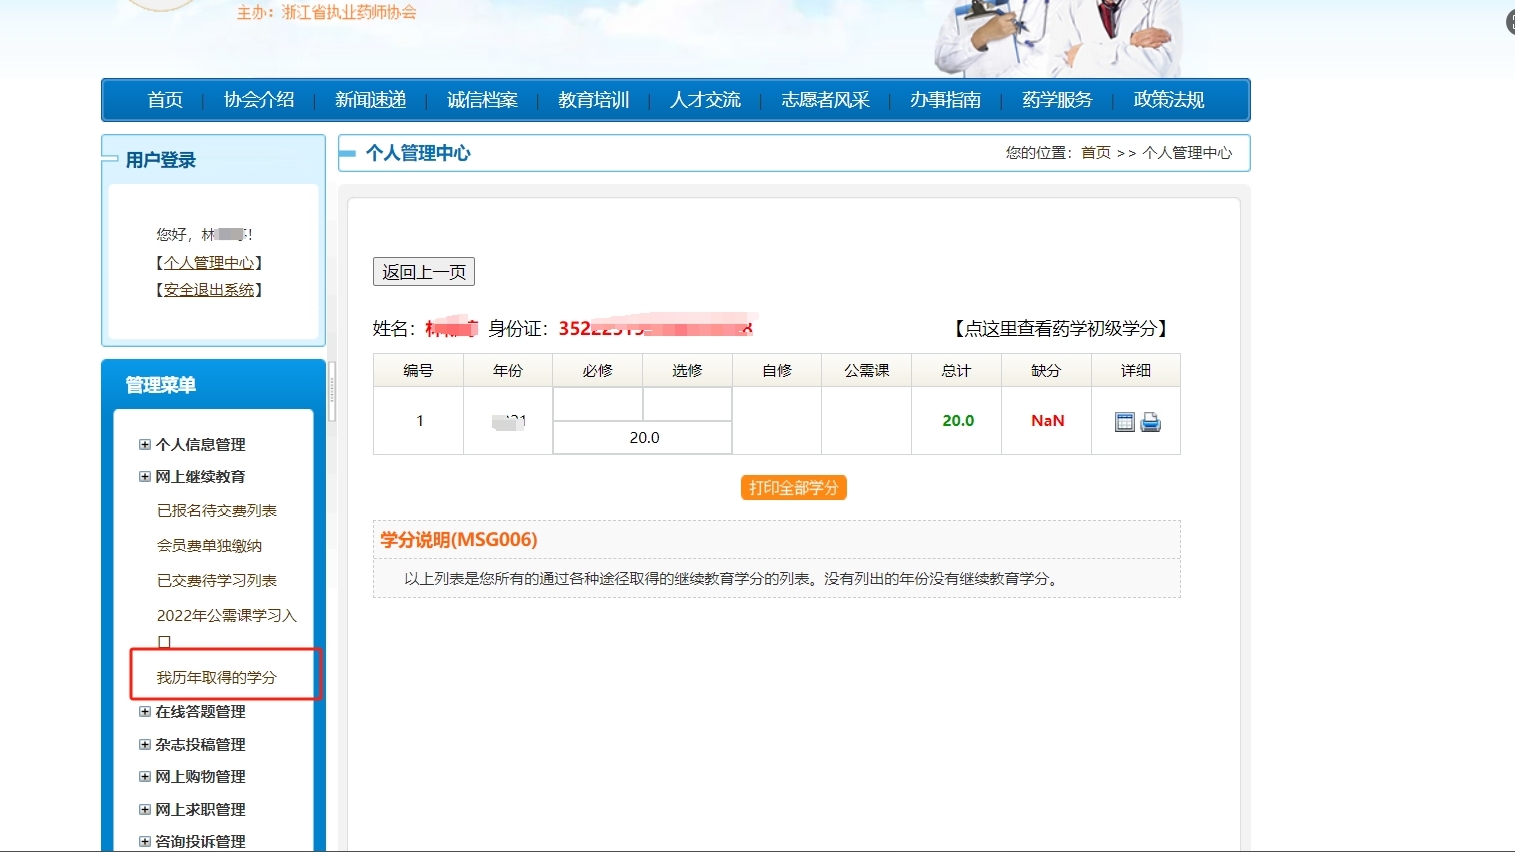1515x852 pixels.
Task: Click 安全退出系统 to log out
Action: (x=209, y=290)
